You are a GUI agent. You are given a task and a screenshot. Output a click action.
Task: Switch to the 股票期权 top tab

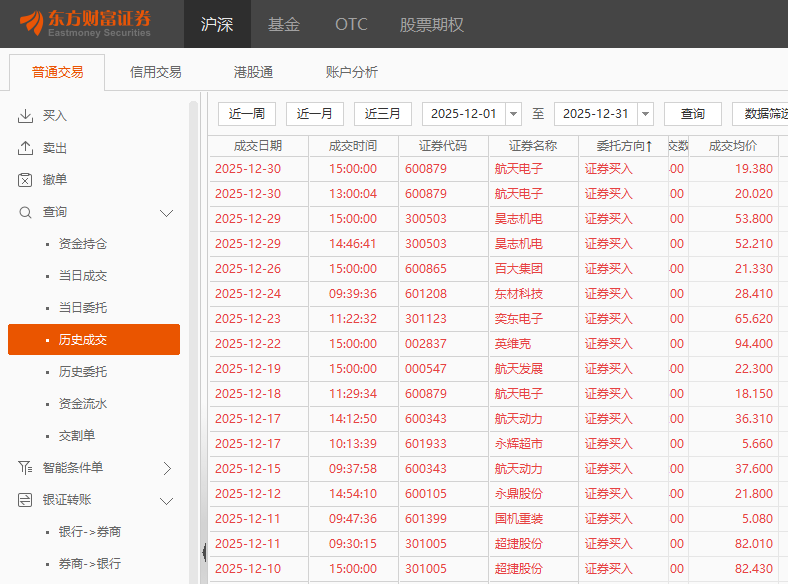432,24
